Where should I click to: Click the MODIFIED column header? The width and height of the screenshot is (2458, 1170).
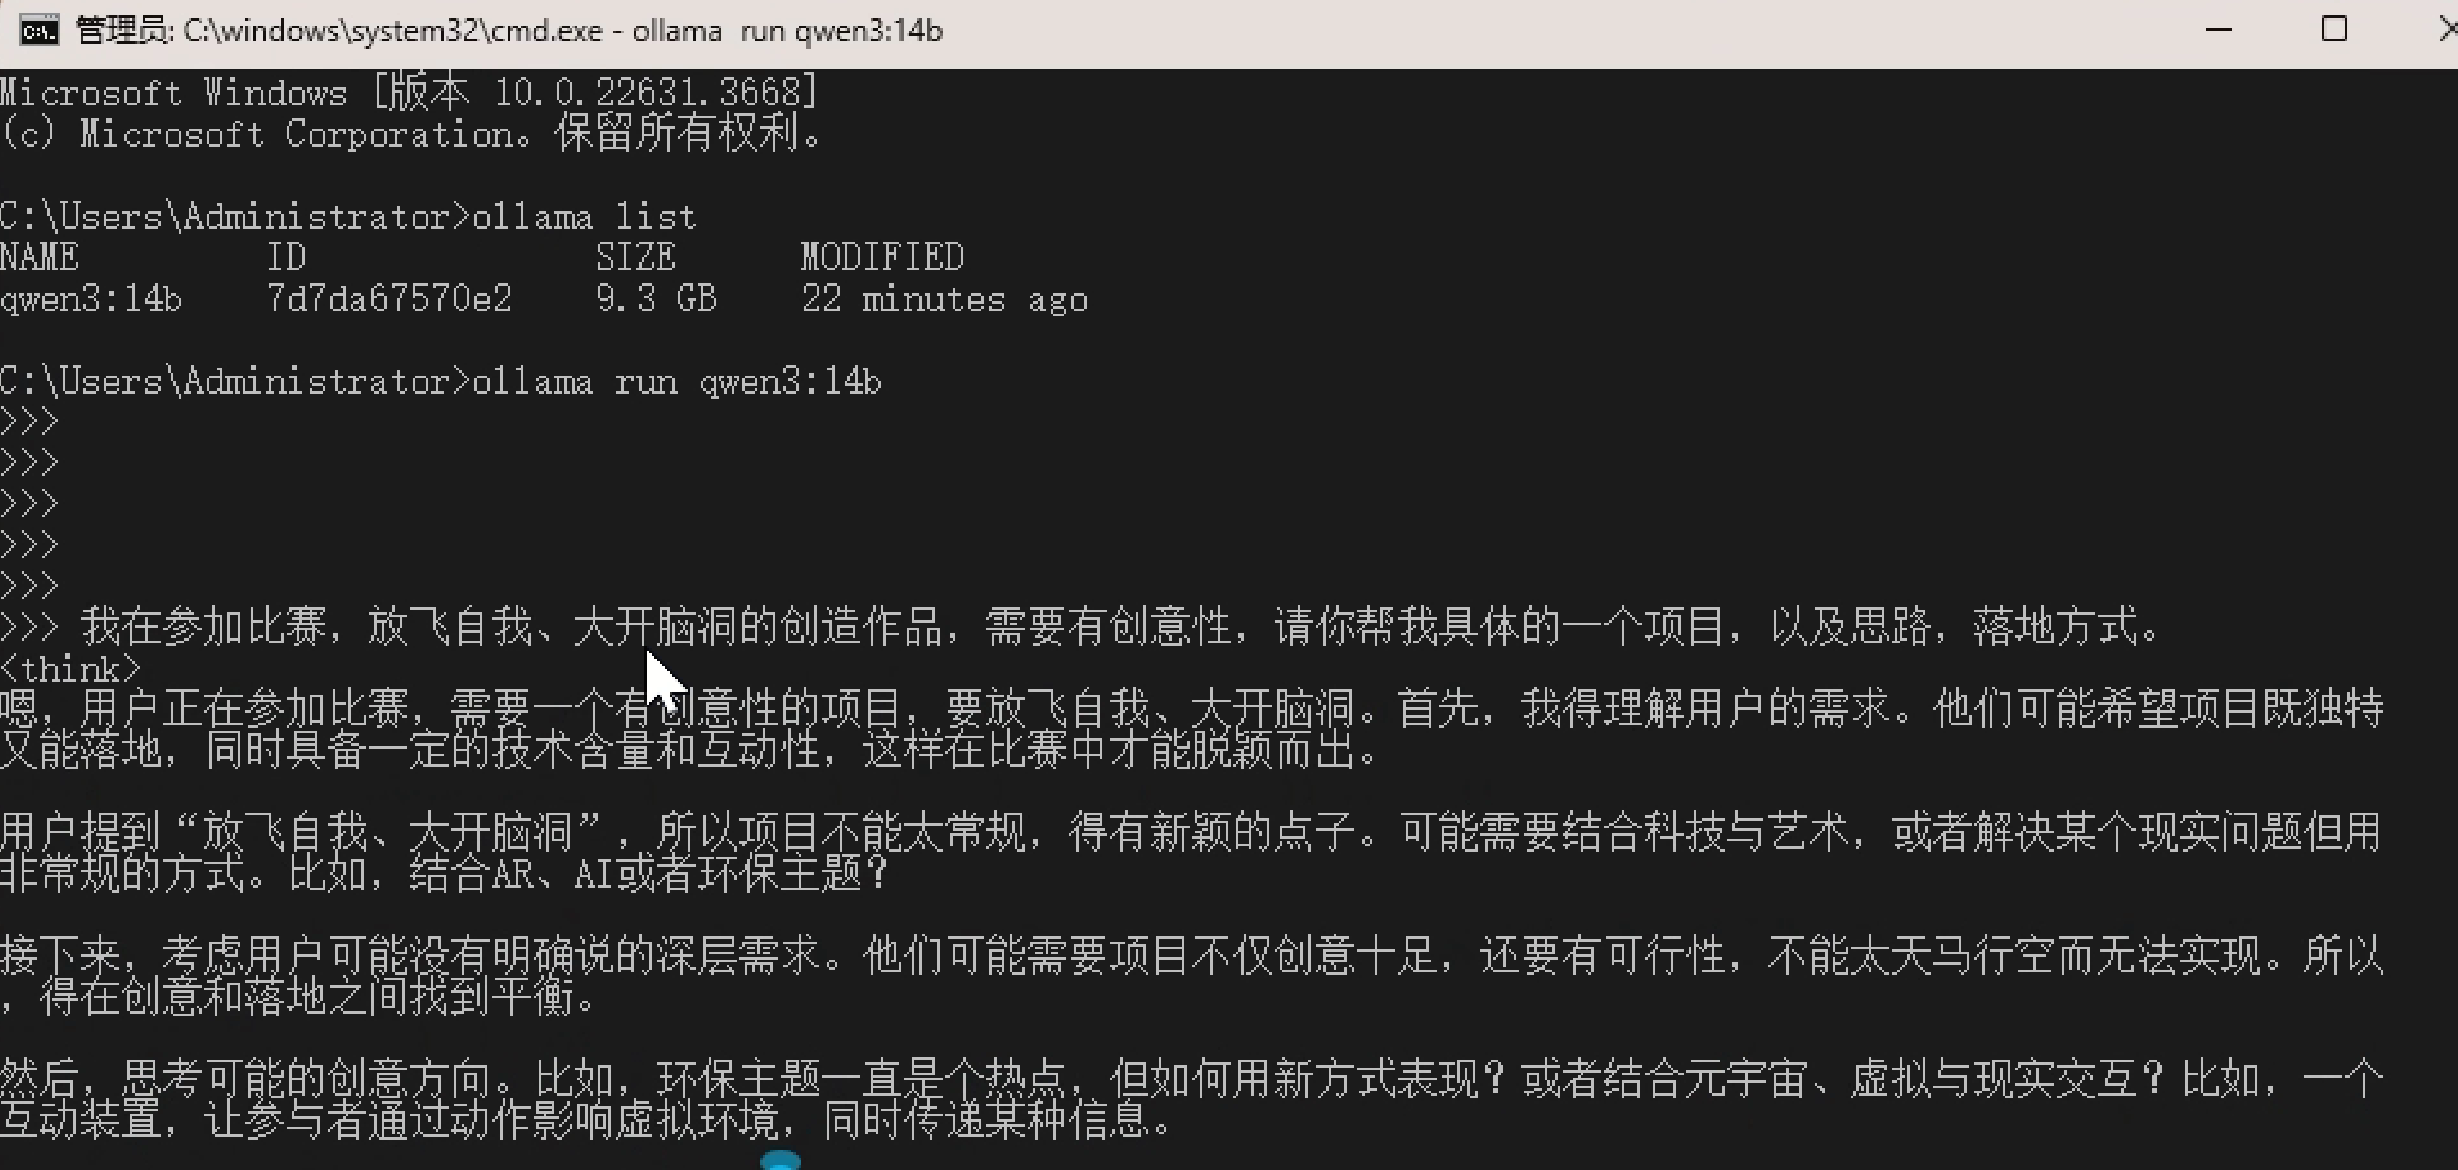pyautogui.click(x=882, y=257)
